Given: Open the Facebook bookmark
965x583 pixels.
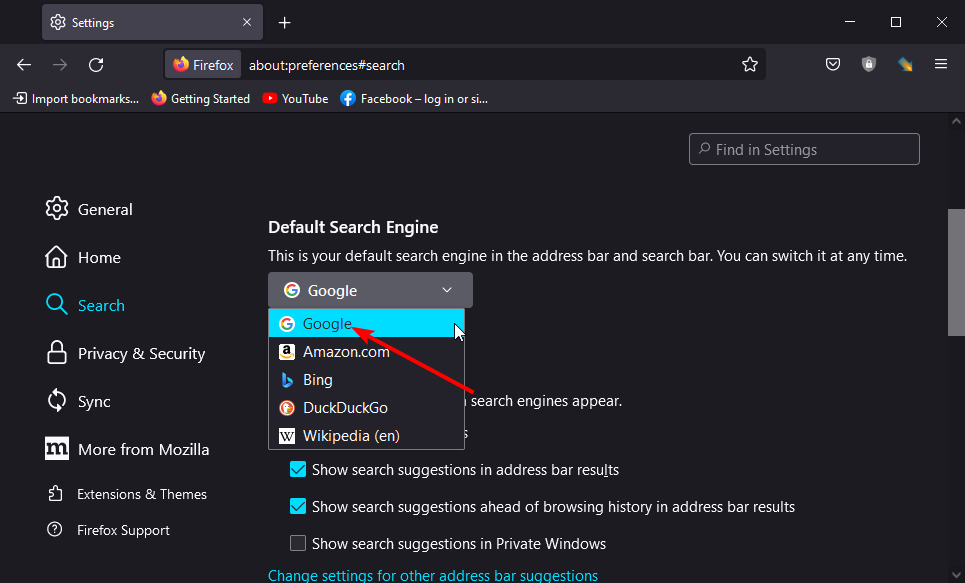Looking at the screenshot, I should (x=414, y=99).
